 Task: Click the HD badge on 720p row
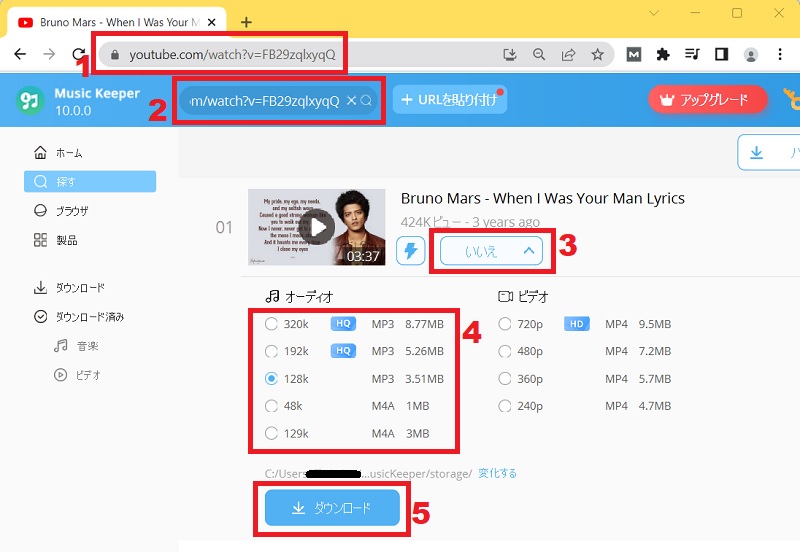point(577,323)
